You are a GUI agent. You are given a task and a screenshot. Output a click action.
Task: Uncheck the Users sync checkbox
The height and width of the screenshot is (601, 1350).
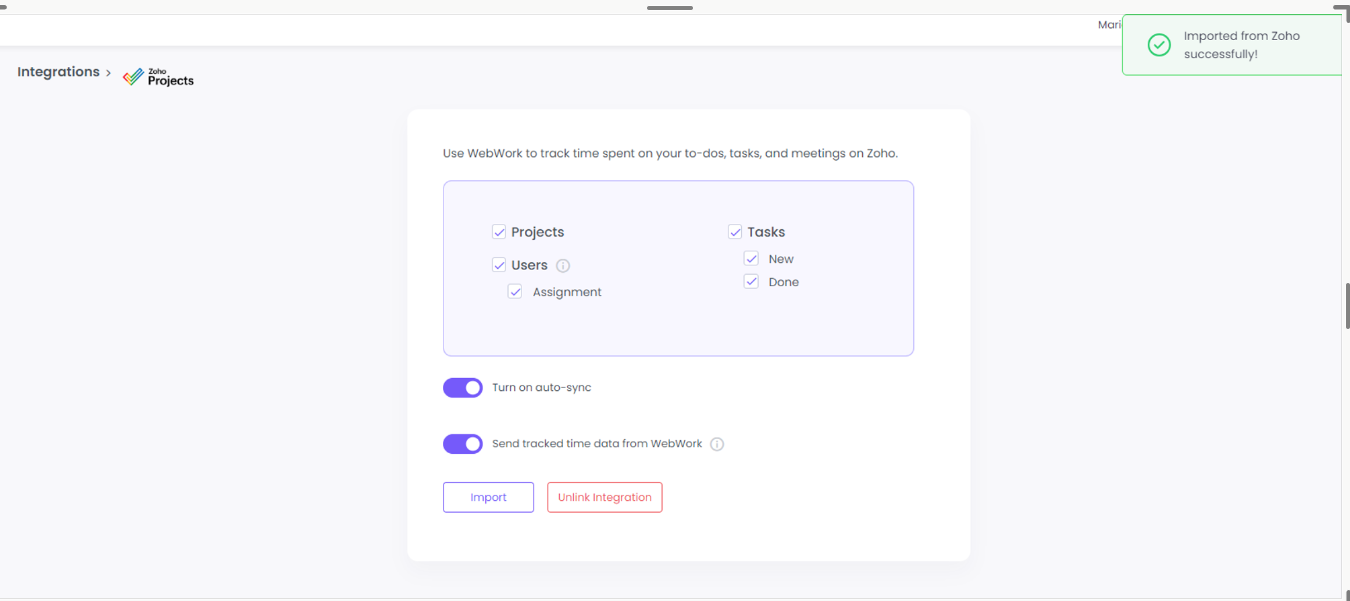point(499,264)
